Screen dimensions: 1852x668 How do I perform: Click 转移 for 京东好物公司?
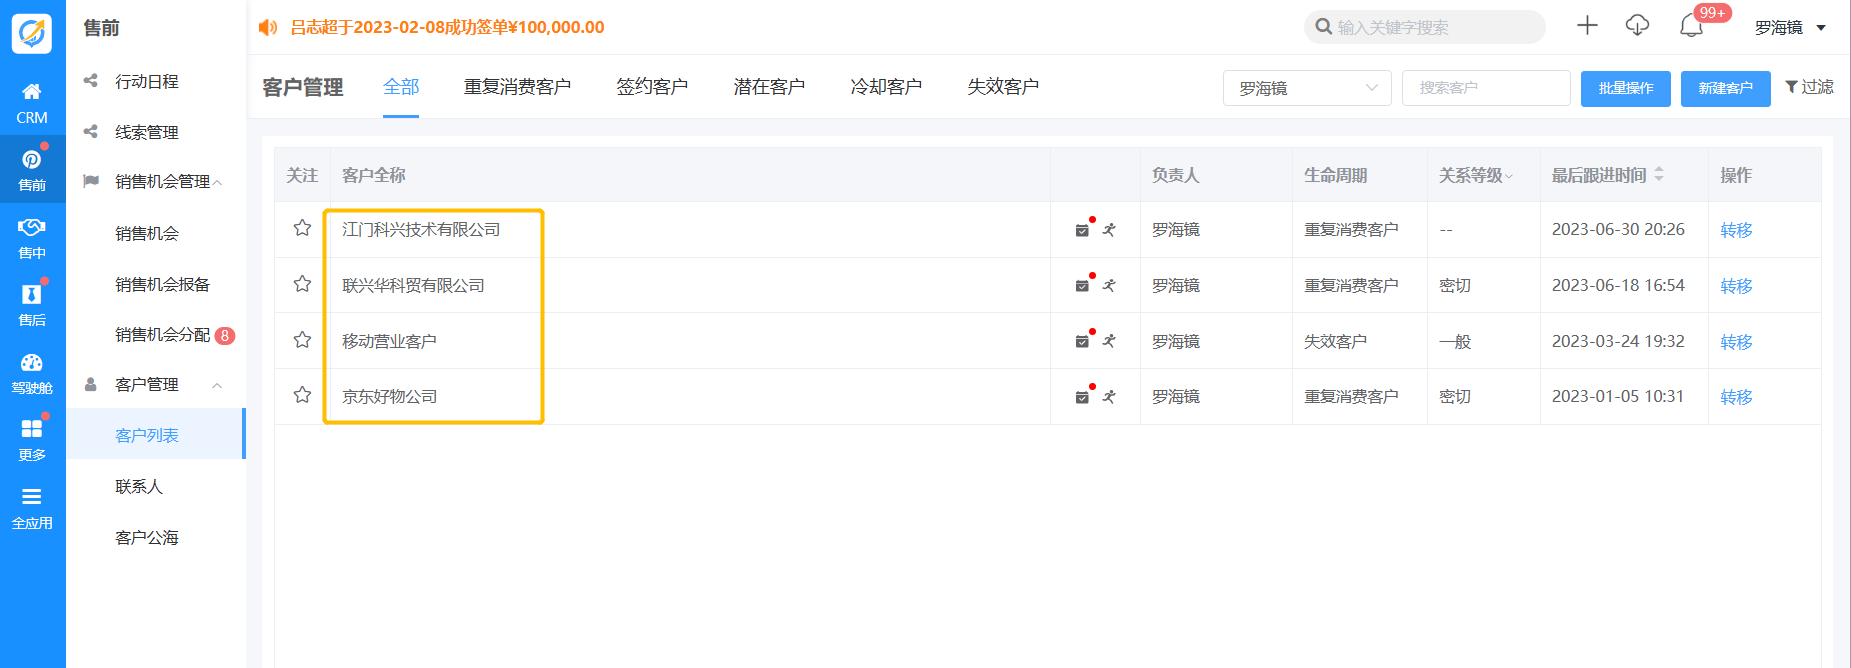1736,397
